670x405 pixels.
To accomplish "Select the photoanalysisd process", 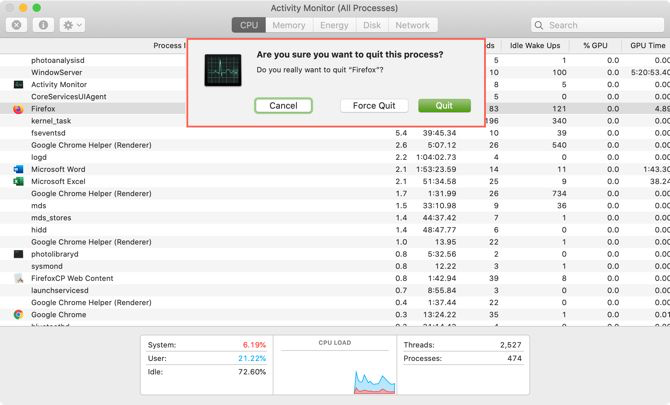I will click(58, 60).
